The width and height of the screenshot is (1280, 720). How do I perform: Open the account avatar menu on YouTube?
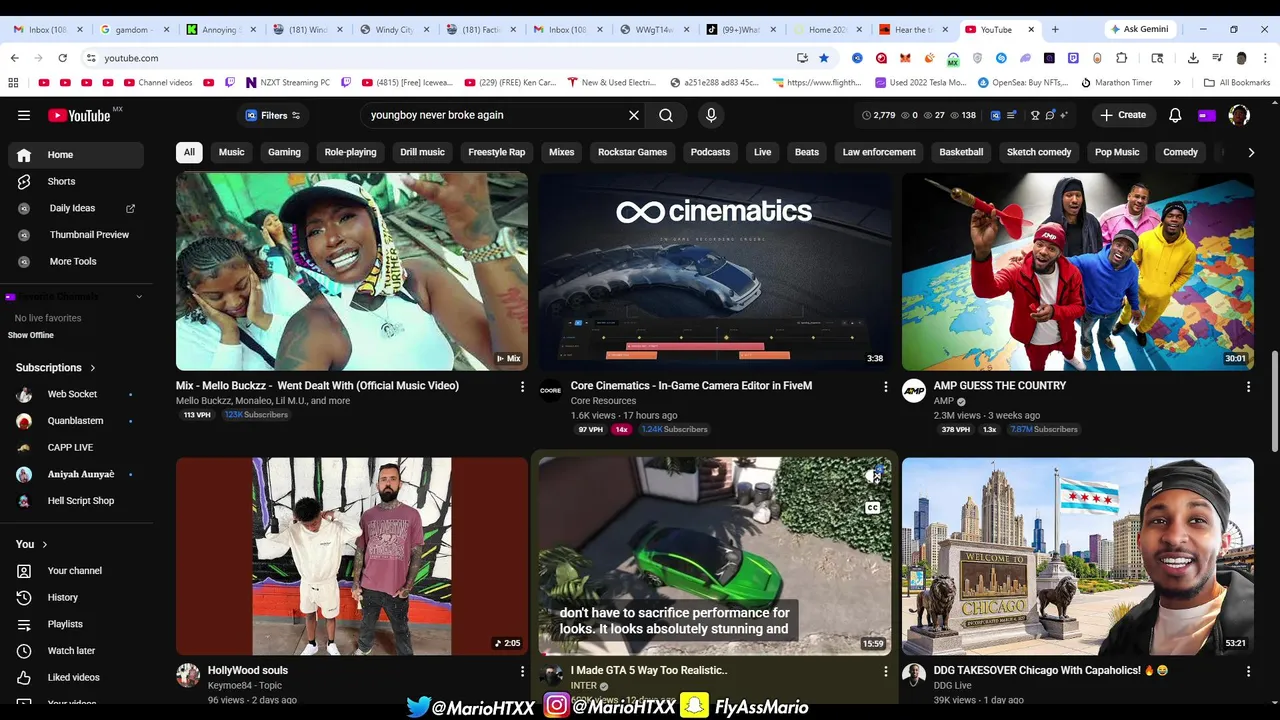pos(1239,115)
